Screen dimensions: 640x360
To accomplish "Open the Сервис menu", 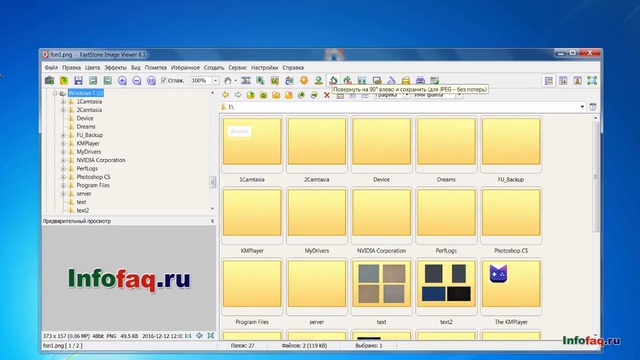I will tap(238, 68).
